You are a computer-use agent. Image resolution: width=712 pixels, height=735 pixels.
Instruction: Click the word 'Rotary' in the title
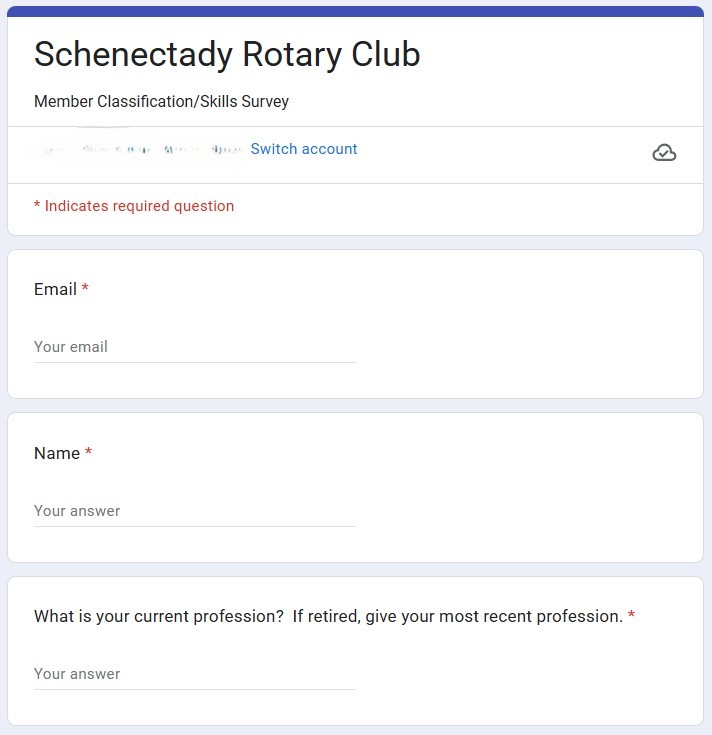pos(292,54)
